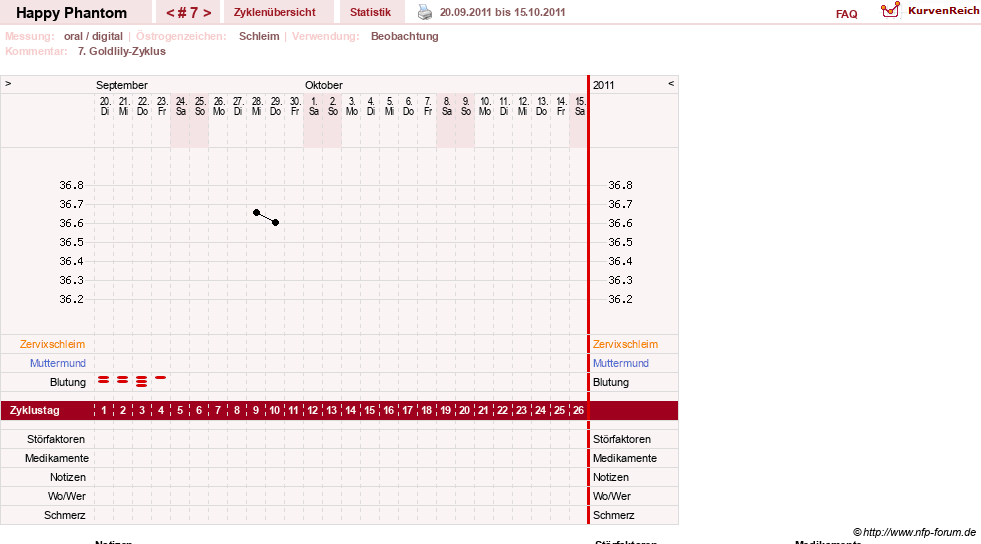The width and height of the screenshot is (981, 544).
Task: Open the Zyklenübersicht tab
Action: pos(275,13)
